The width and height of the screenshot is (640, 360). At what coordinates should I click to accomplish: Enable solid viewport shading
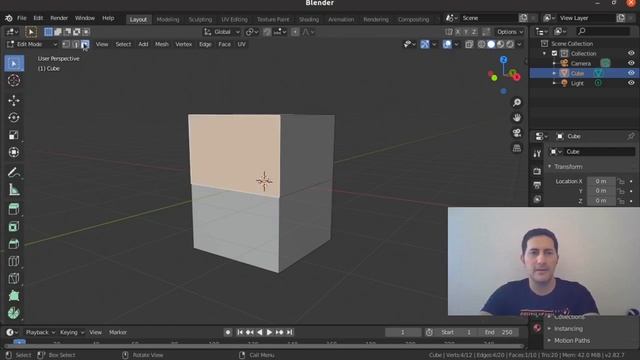tap(491, 44)
